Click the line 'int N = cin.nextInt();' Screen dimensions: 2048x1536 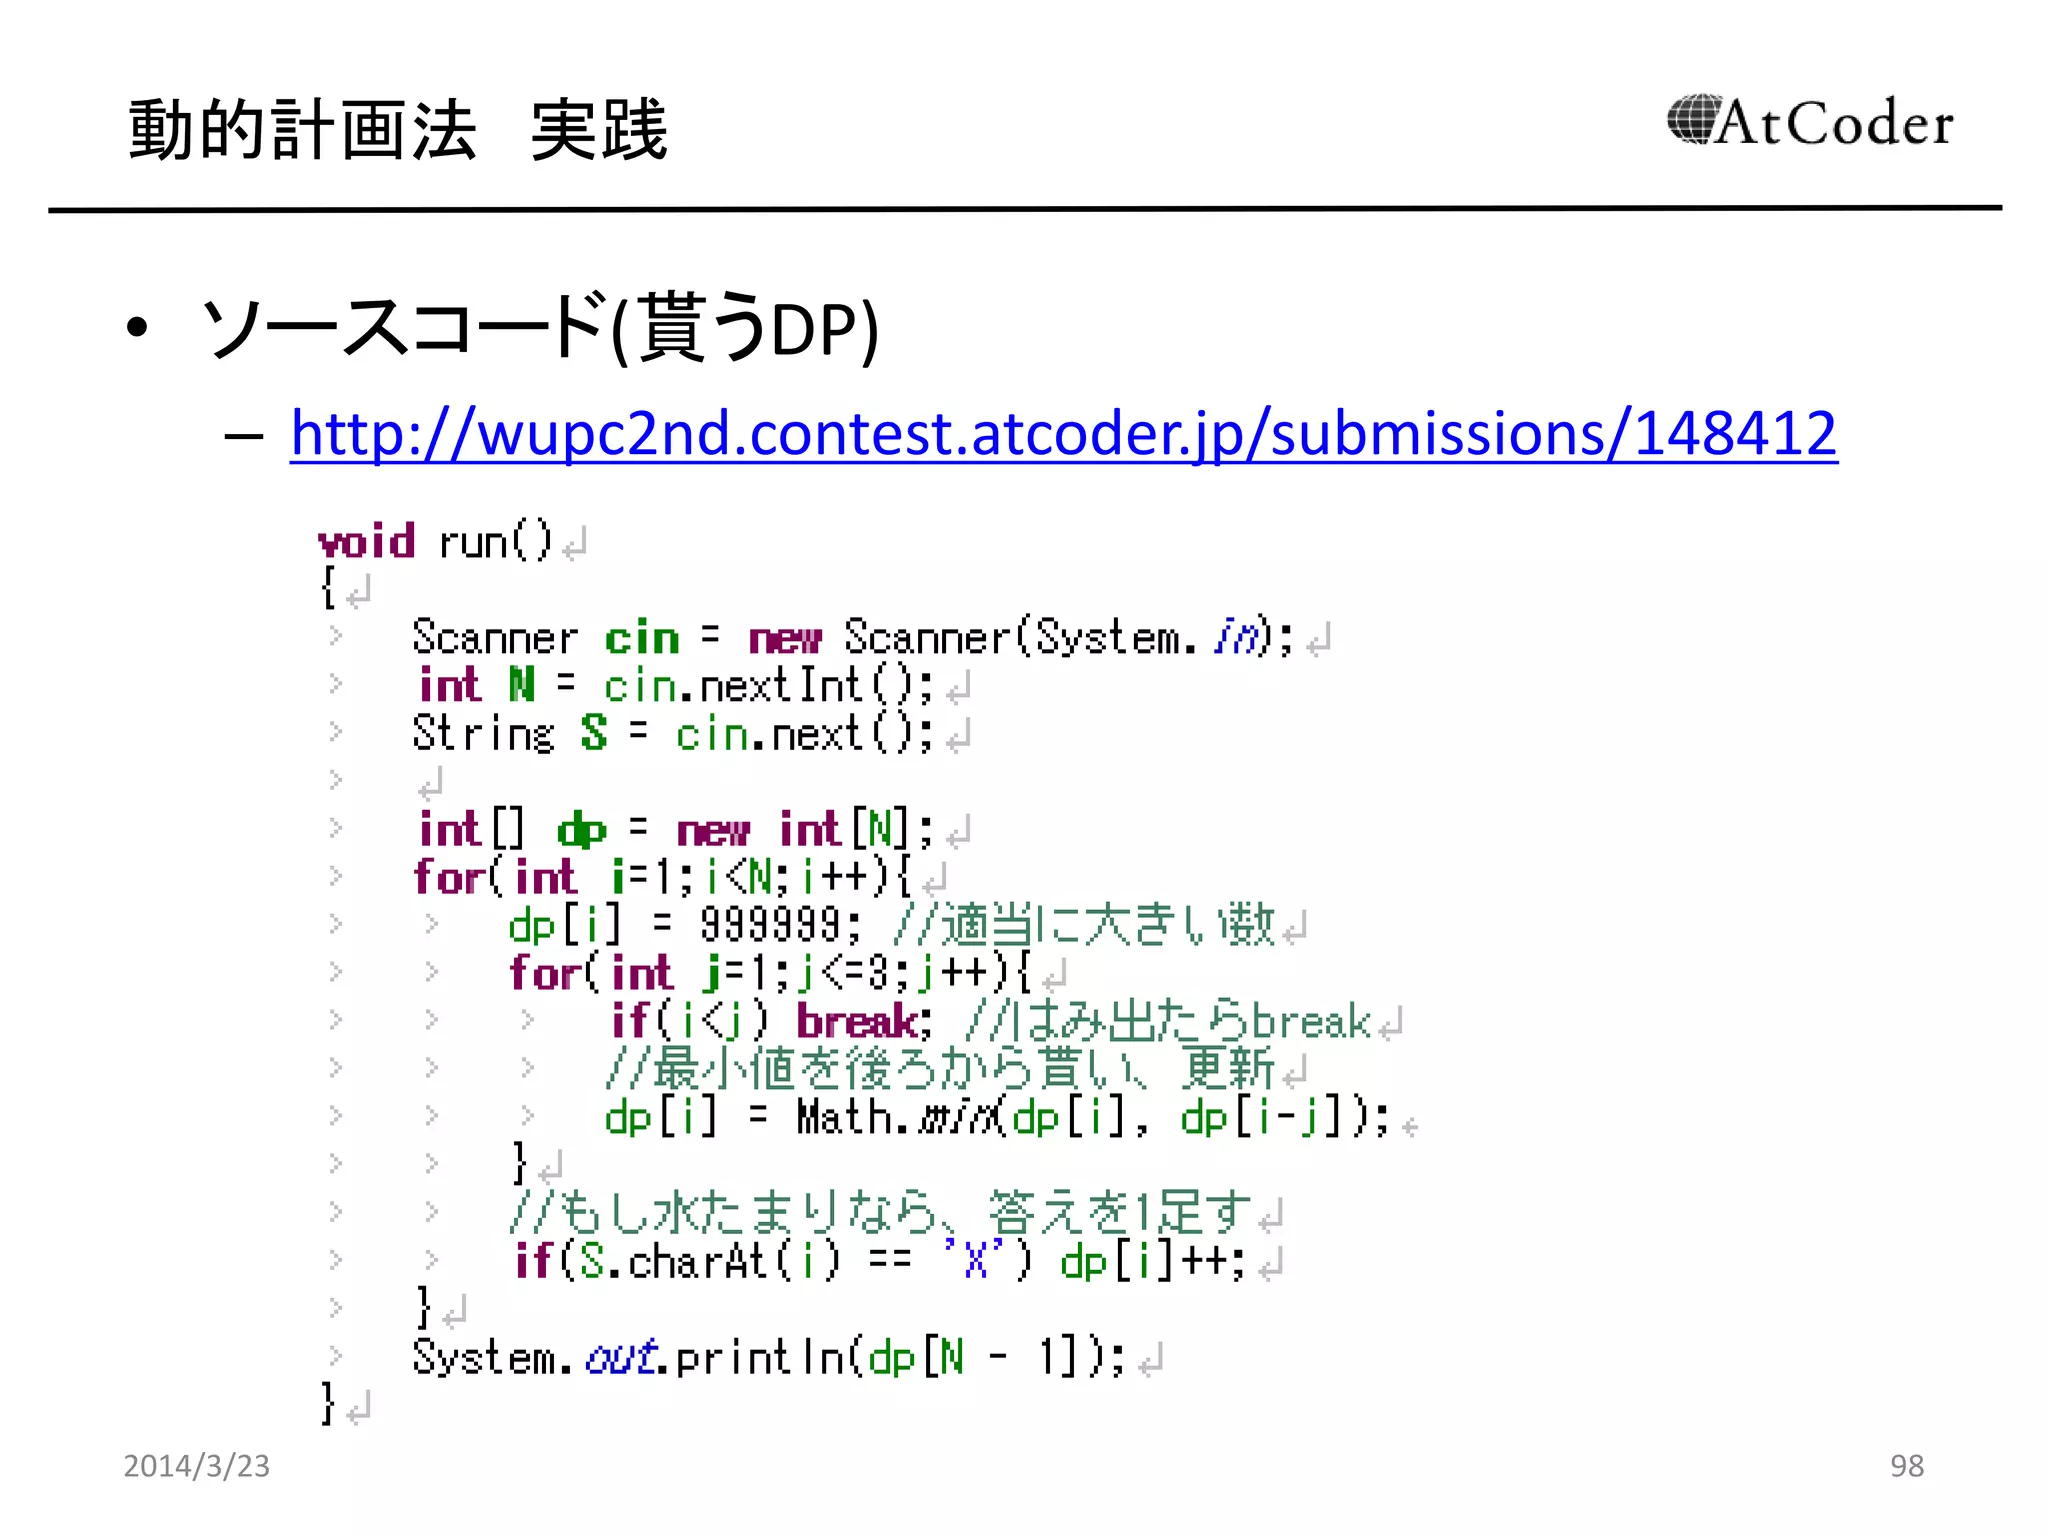click(x=676, y=685)
